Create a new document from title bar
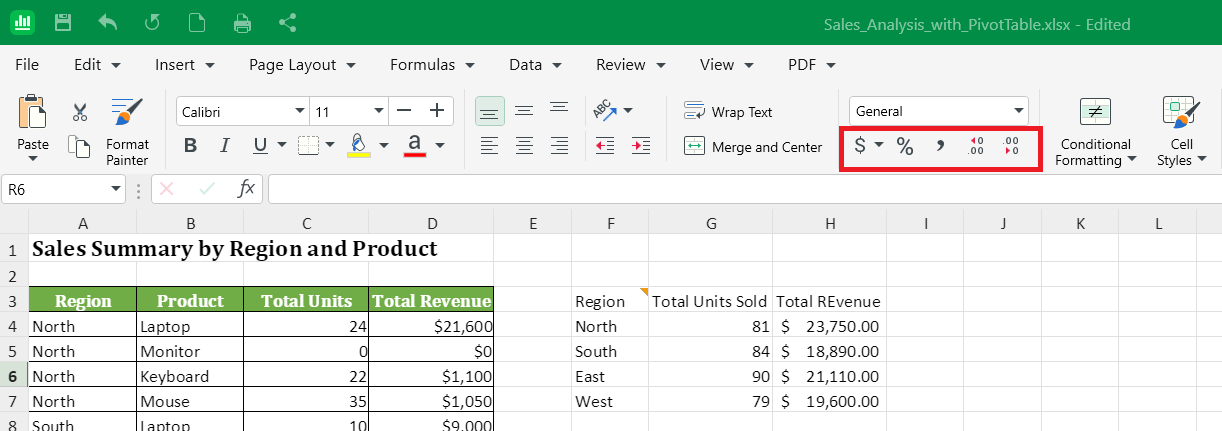1222x431 pixels. point(197,22)
